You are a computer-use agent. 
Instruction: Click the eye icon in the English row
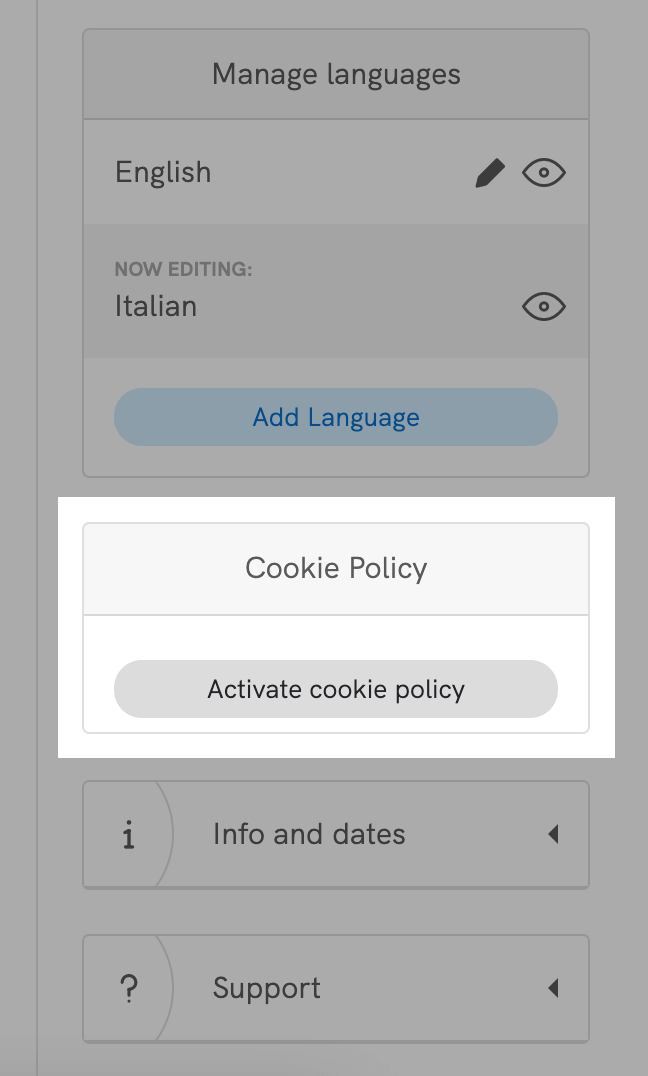[x=543, y=172]
